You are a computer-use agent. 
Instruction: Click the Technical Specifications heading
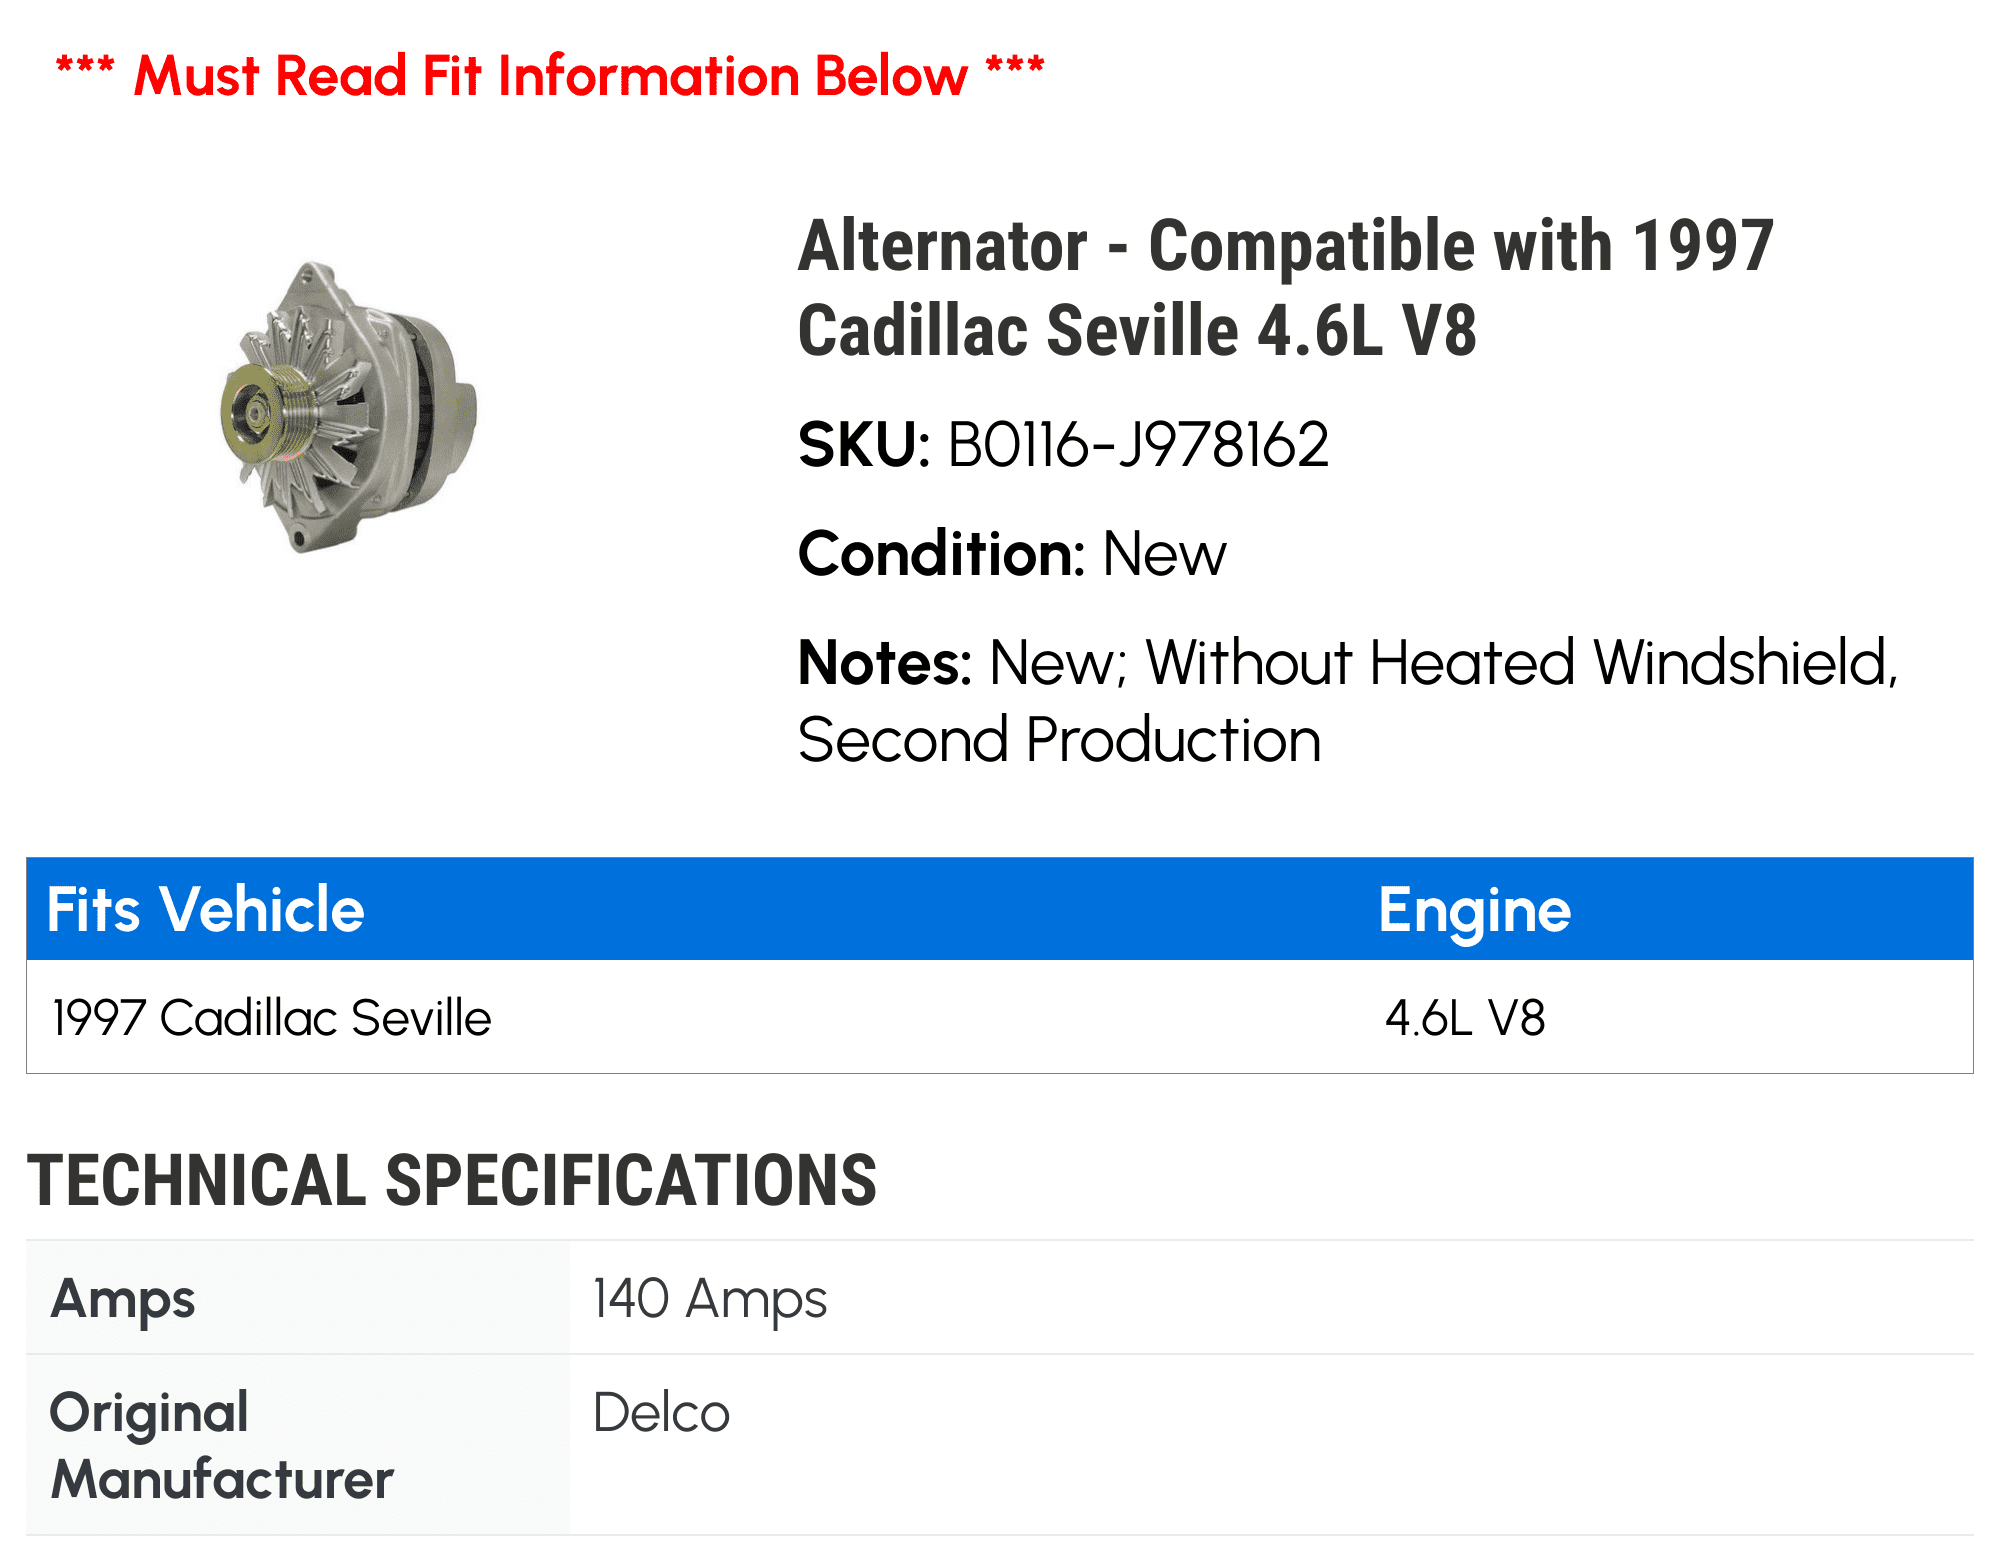point(452,1181)
